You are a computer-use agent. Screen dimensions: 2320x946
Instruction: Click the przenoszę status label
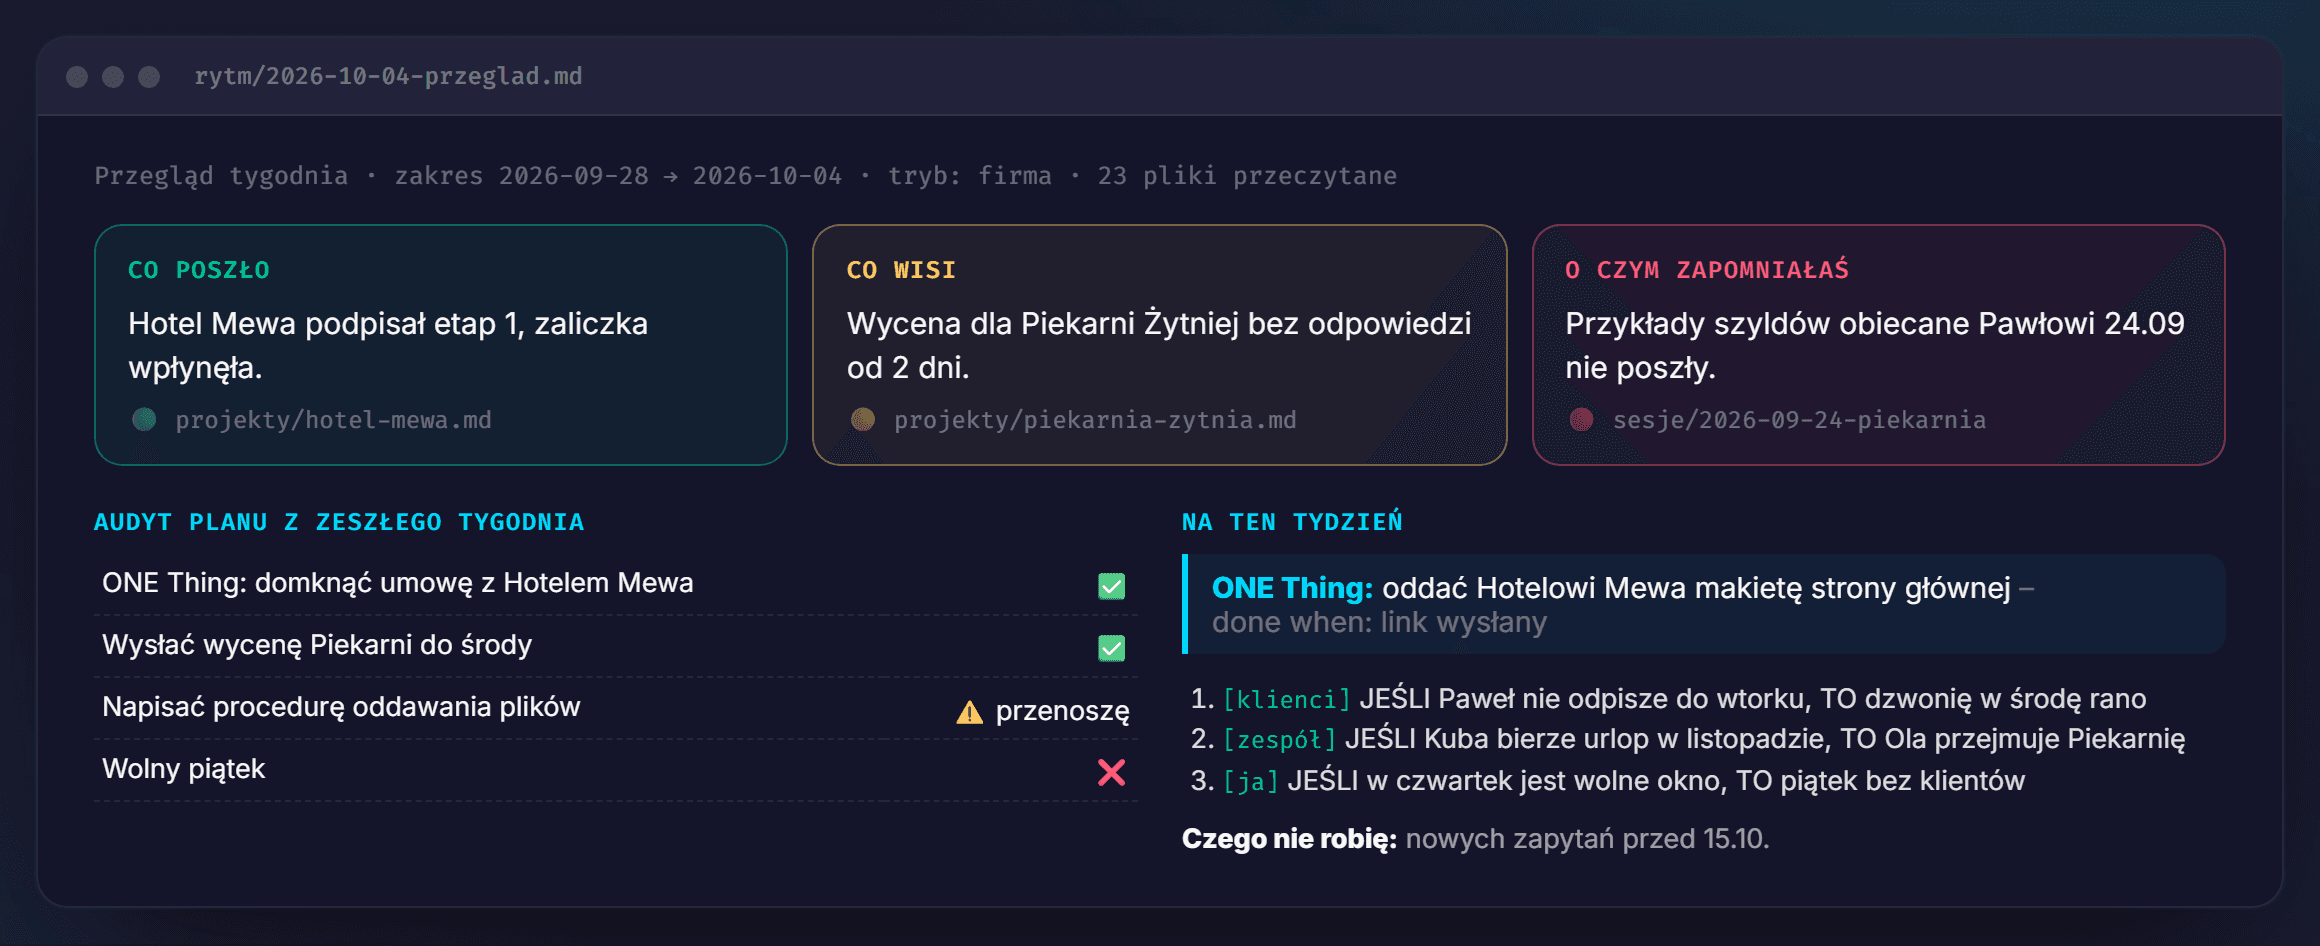click(x=1062, y=711)
